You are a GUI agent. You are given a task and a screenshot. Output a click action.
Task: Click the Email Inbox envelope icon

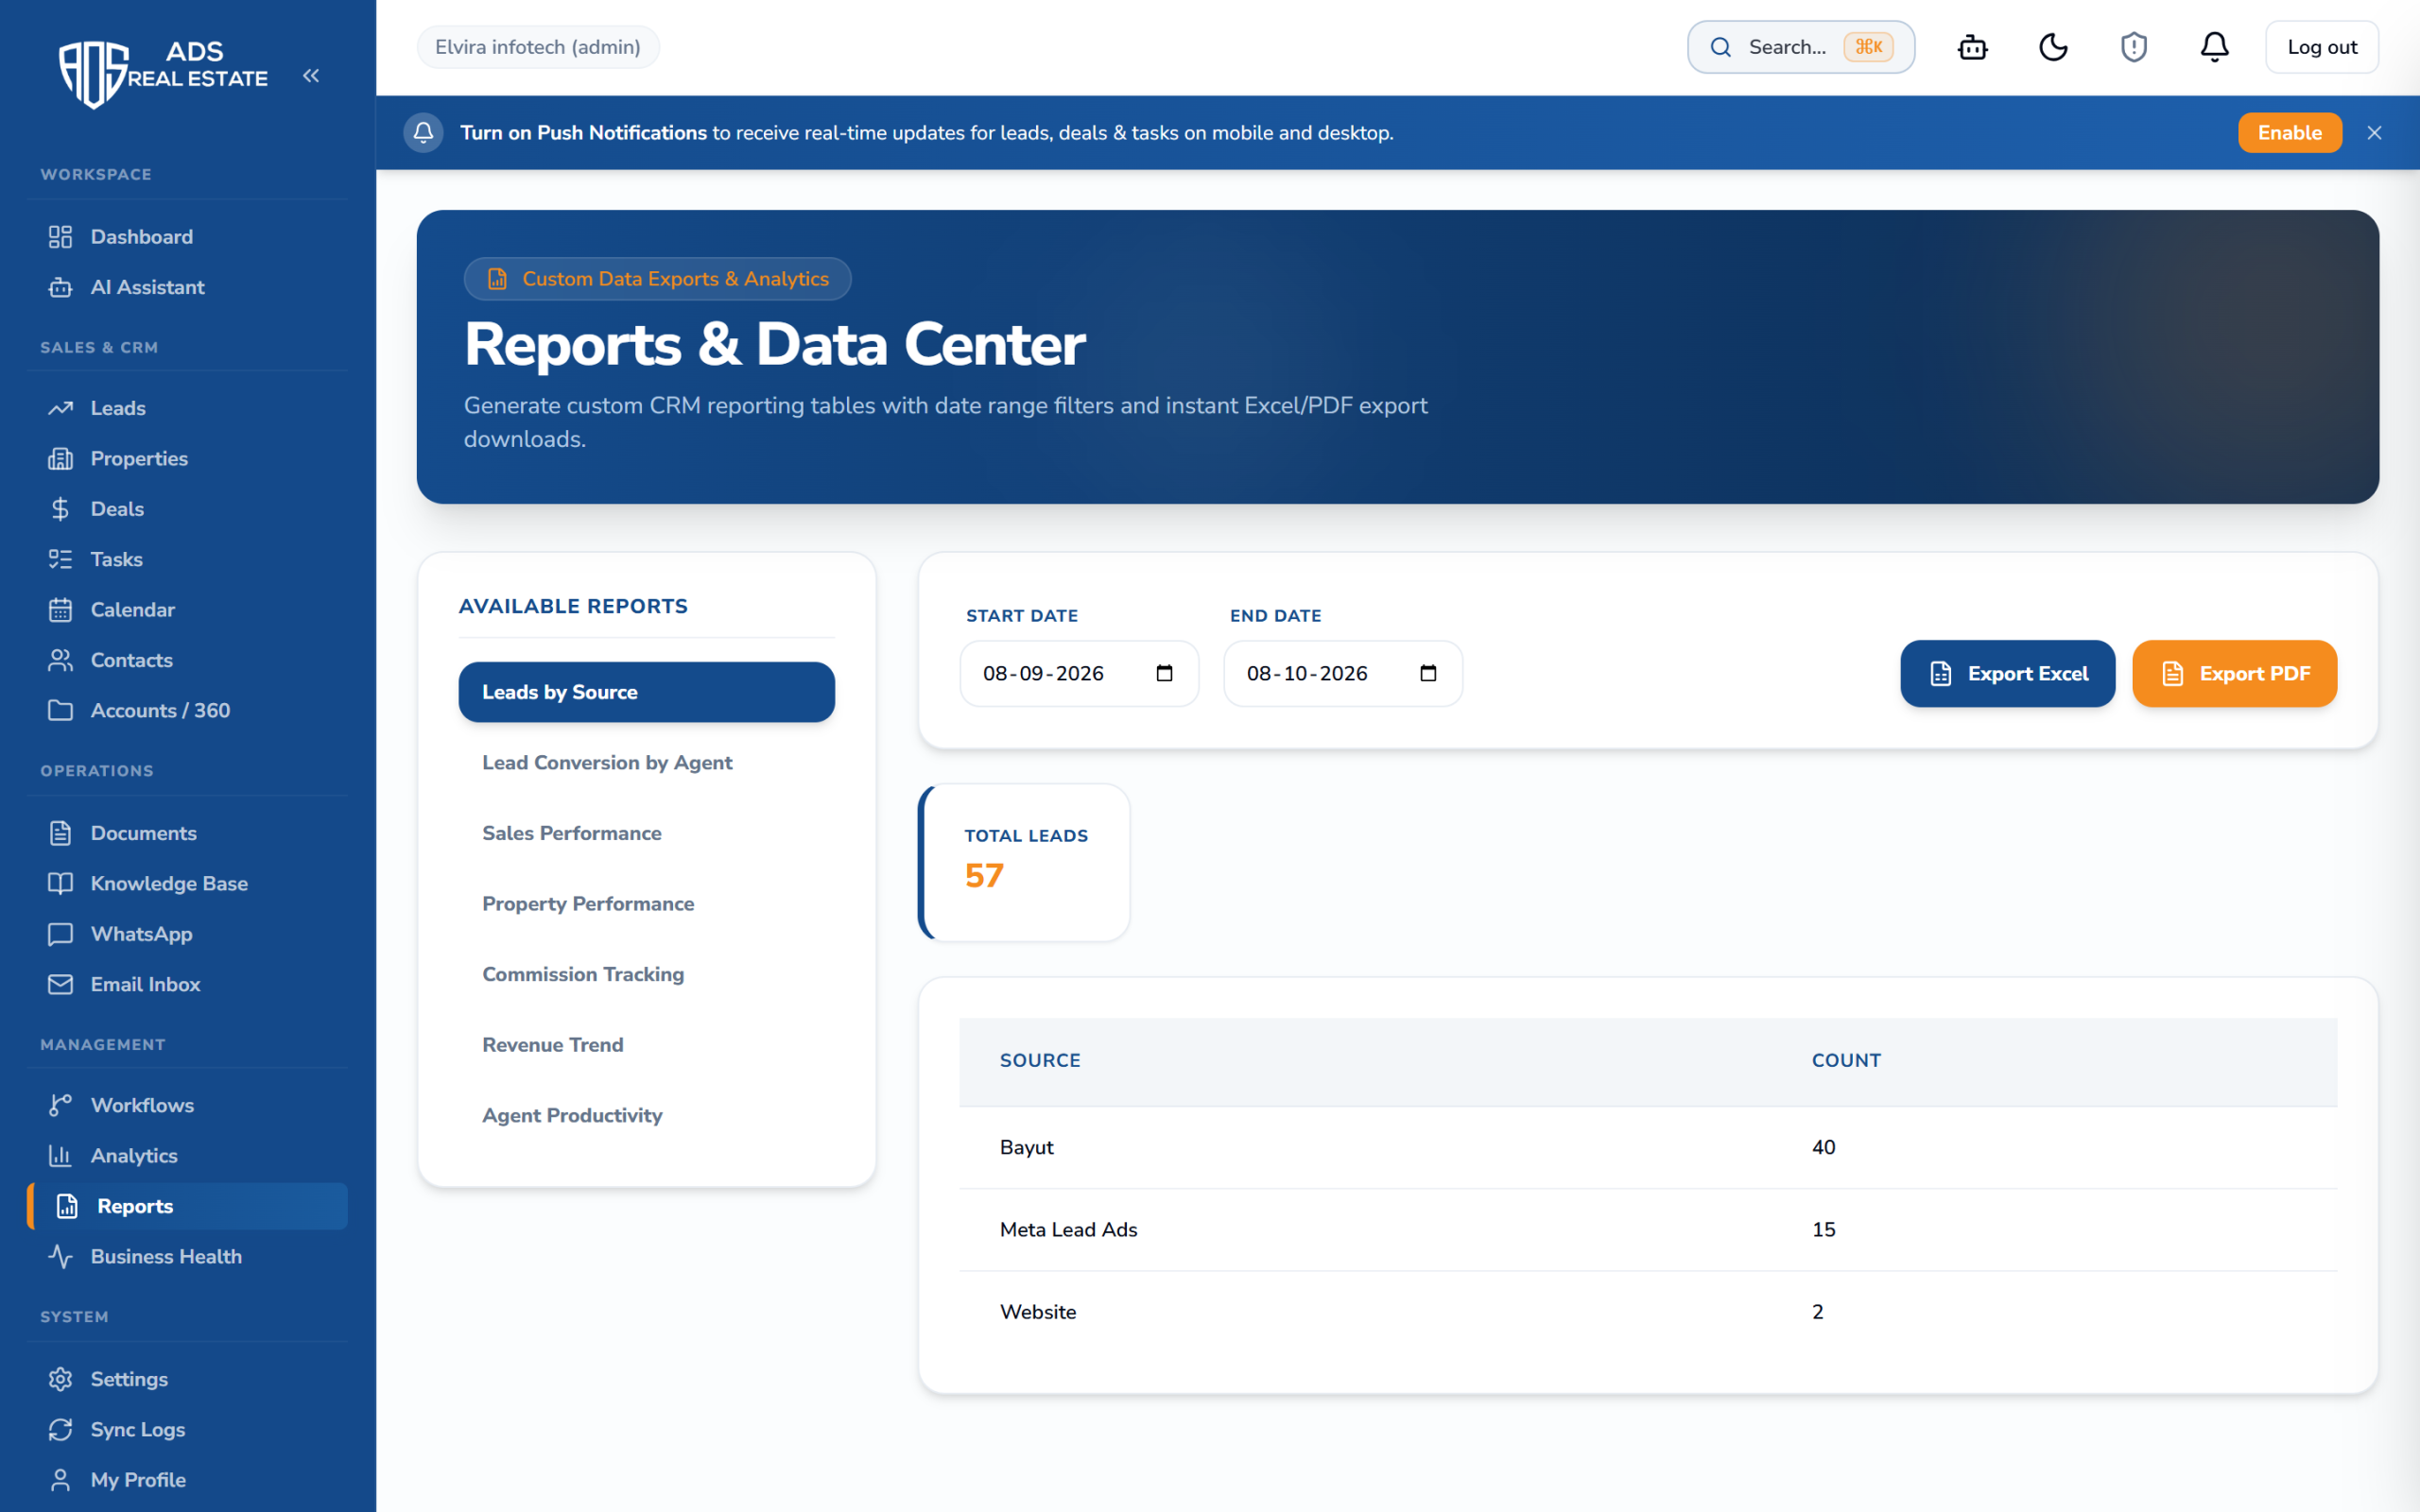coord(60,984)
